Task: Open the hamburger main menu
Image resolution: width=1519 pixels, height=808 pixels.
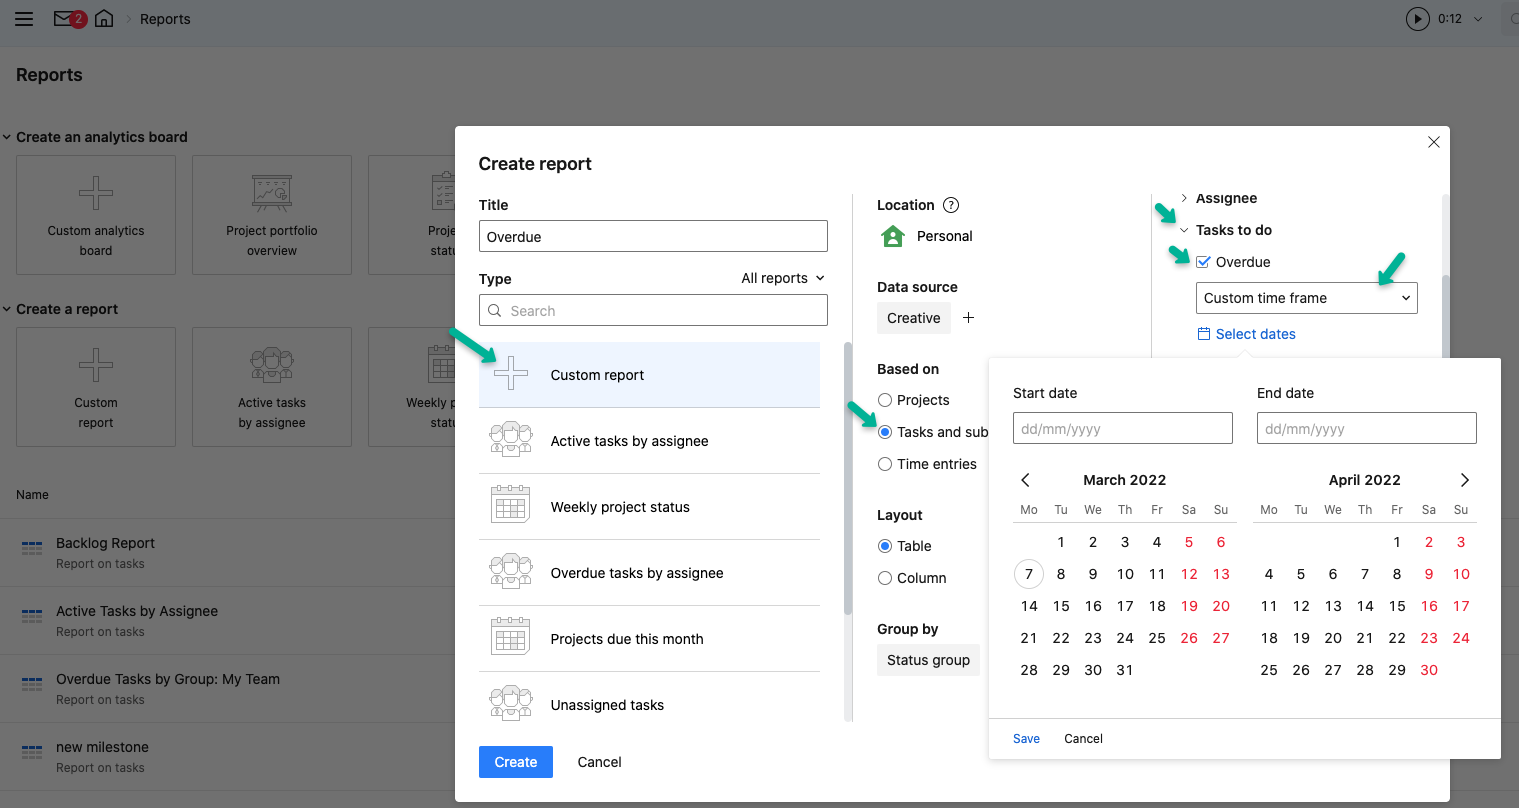Action: (x=24, y=19)
